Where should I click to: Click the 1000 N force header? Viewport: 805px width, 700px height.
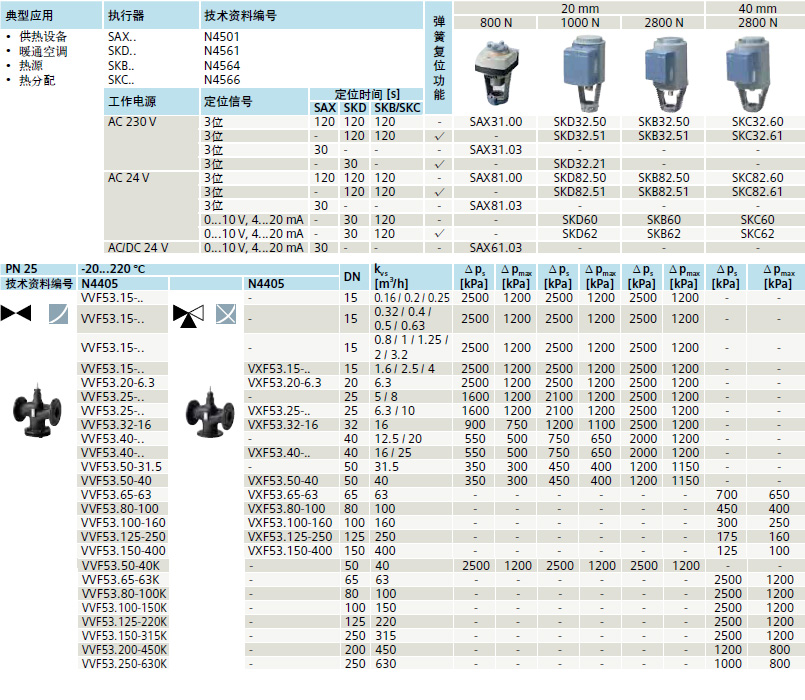(580, 23)
